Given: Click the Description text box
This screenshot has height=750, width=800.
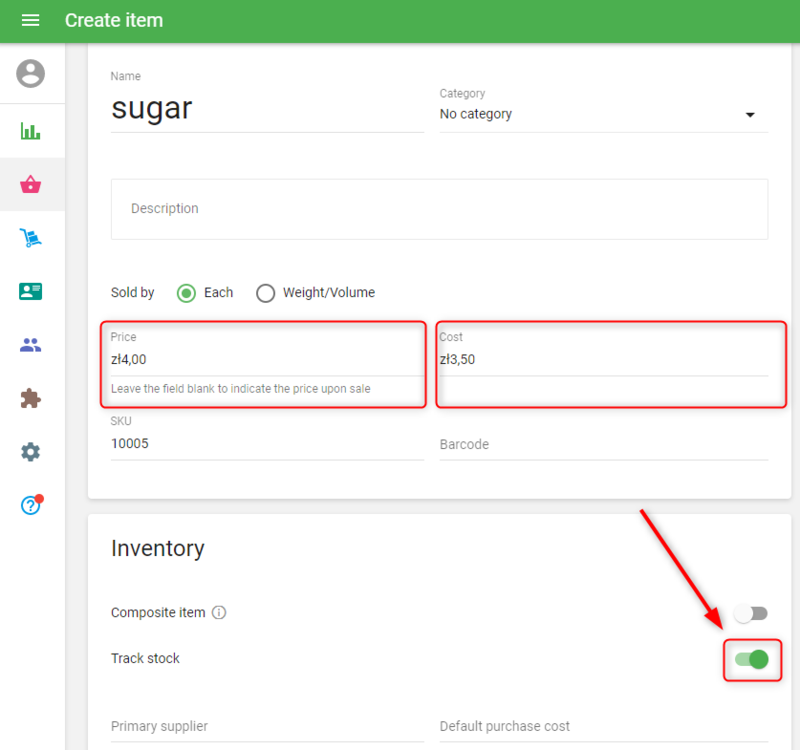Looking at the screenshot, I should coord(439,209).
